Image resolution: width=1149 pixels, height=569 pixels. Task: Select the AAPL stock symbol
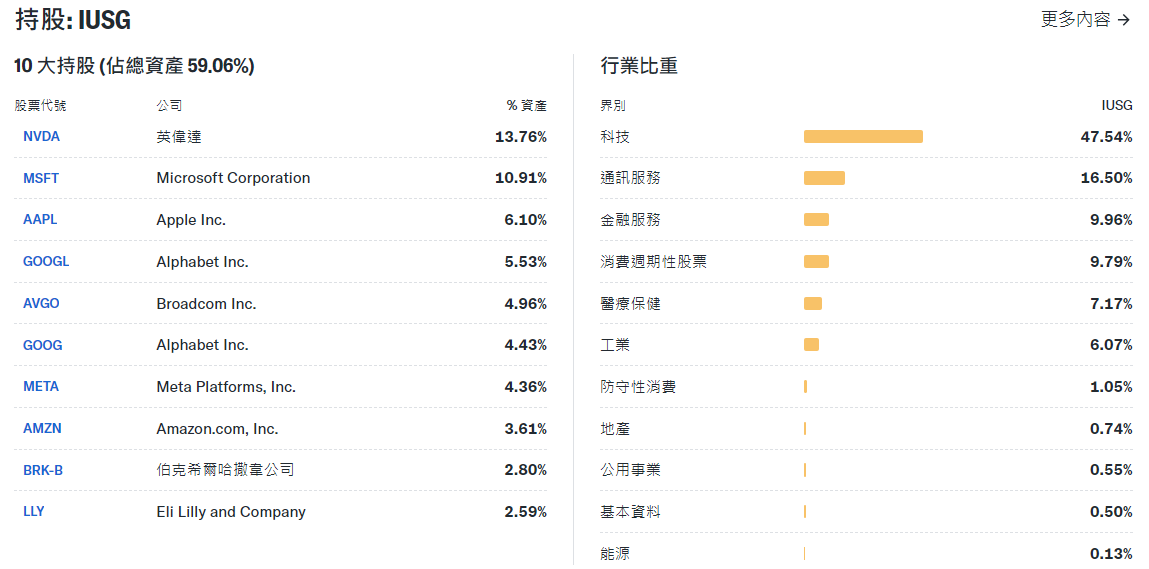click(40, 220)
